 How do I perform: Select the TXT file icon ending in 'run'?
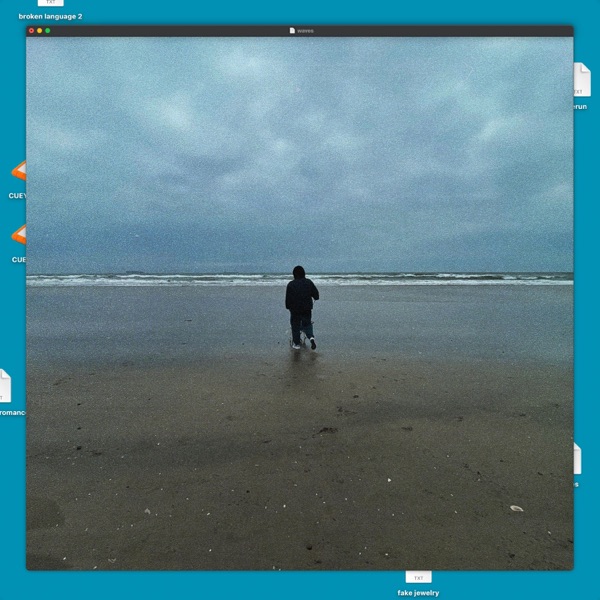[x=582, y=79]
